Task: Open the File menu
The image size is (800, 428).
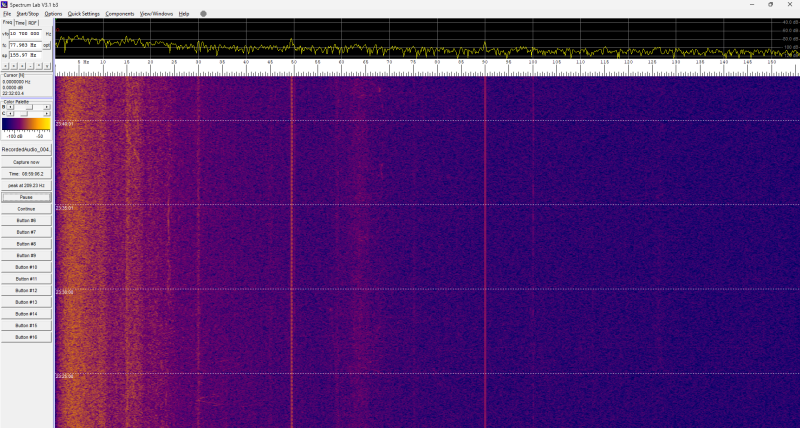Action: click(x=7, y=14)
